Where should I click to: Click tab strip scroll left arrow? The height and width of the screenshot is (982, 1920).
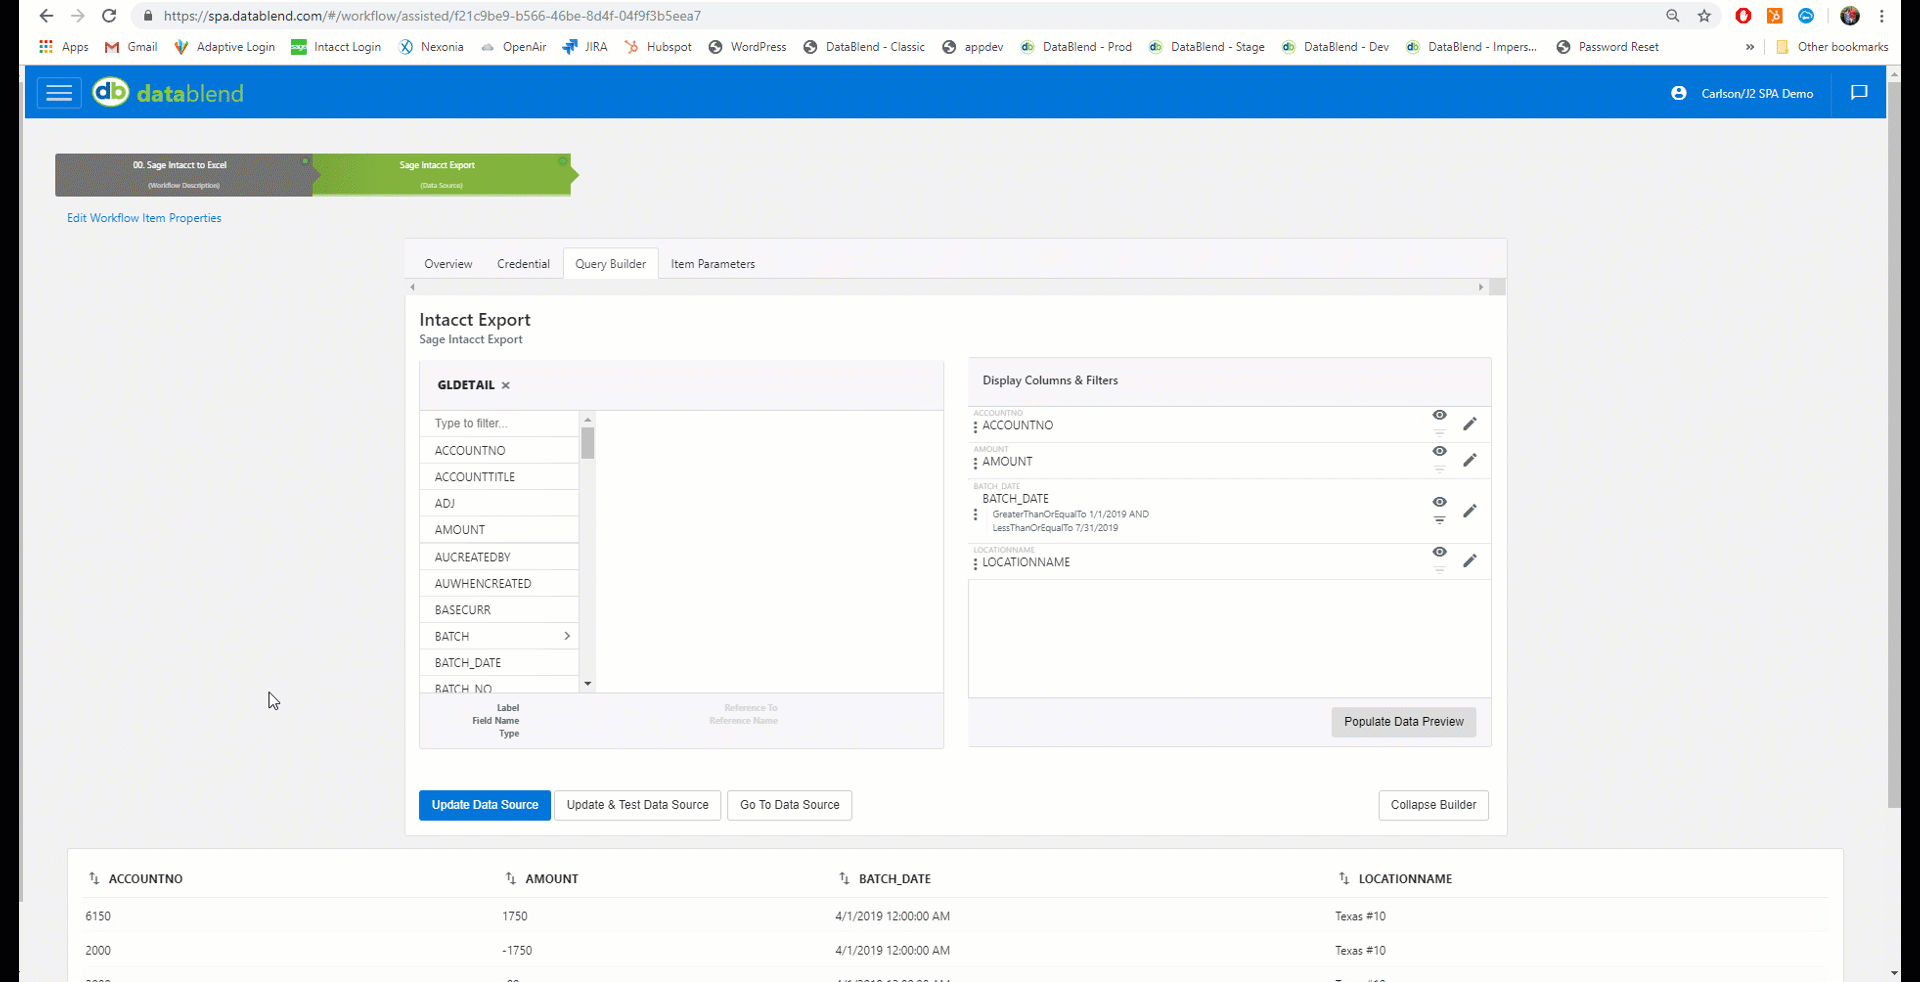point(412,287)
